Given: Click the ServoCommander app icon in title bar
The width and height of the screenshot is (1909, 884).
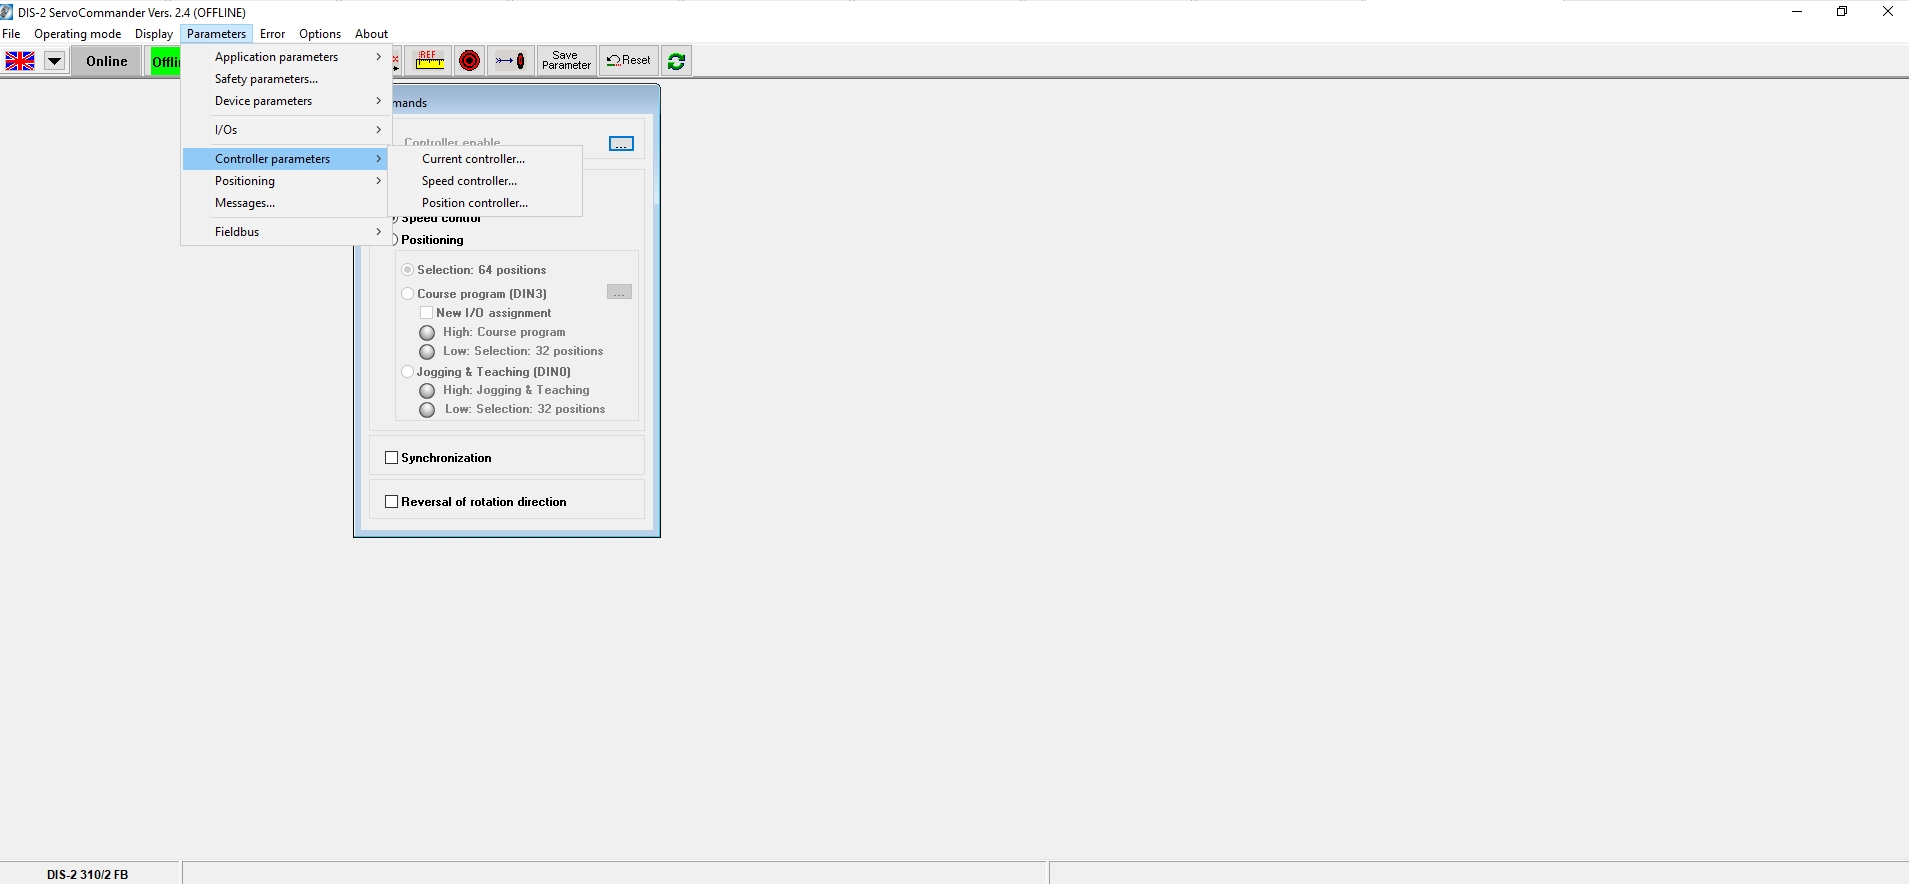Looking at the screenshot, I should point(7,12).
